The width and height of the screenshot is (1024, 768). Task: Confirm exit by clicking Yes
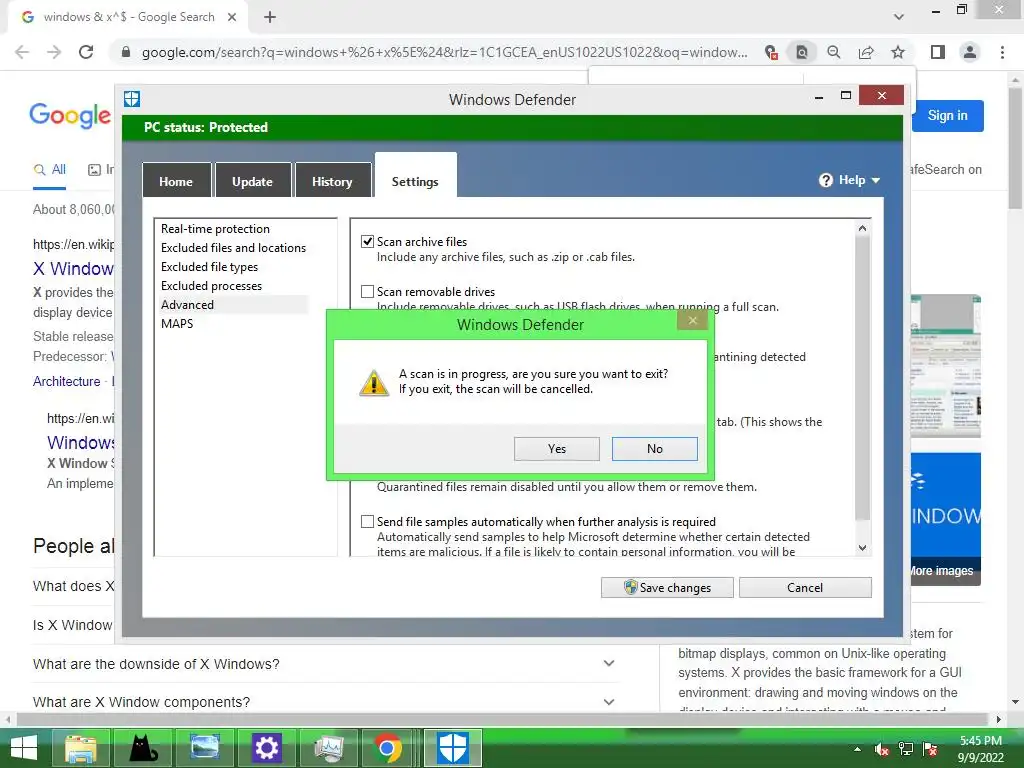coord(556,449)
